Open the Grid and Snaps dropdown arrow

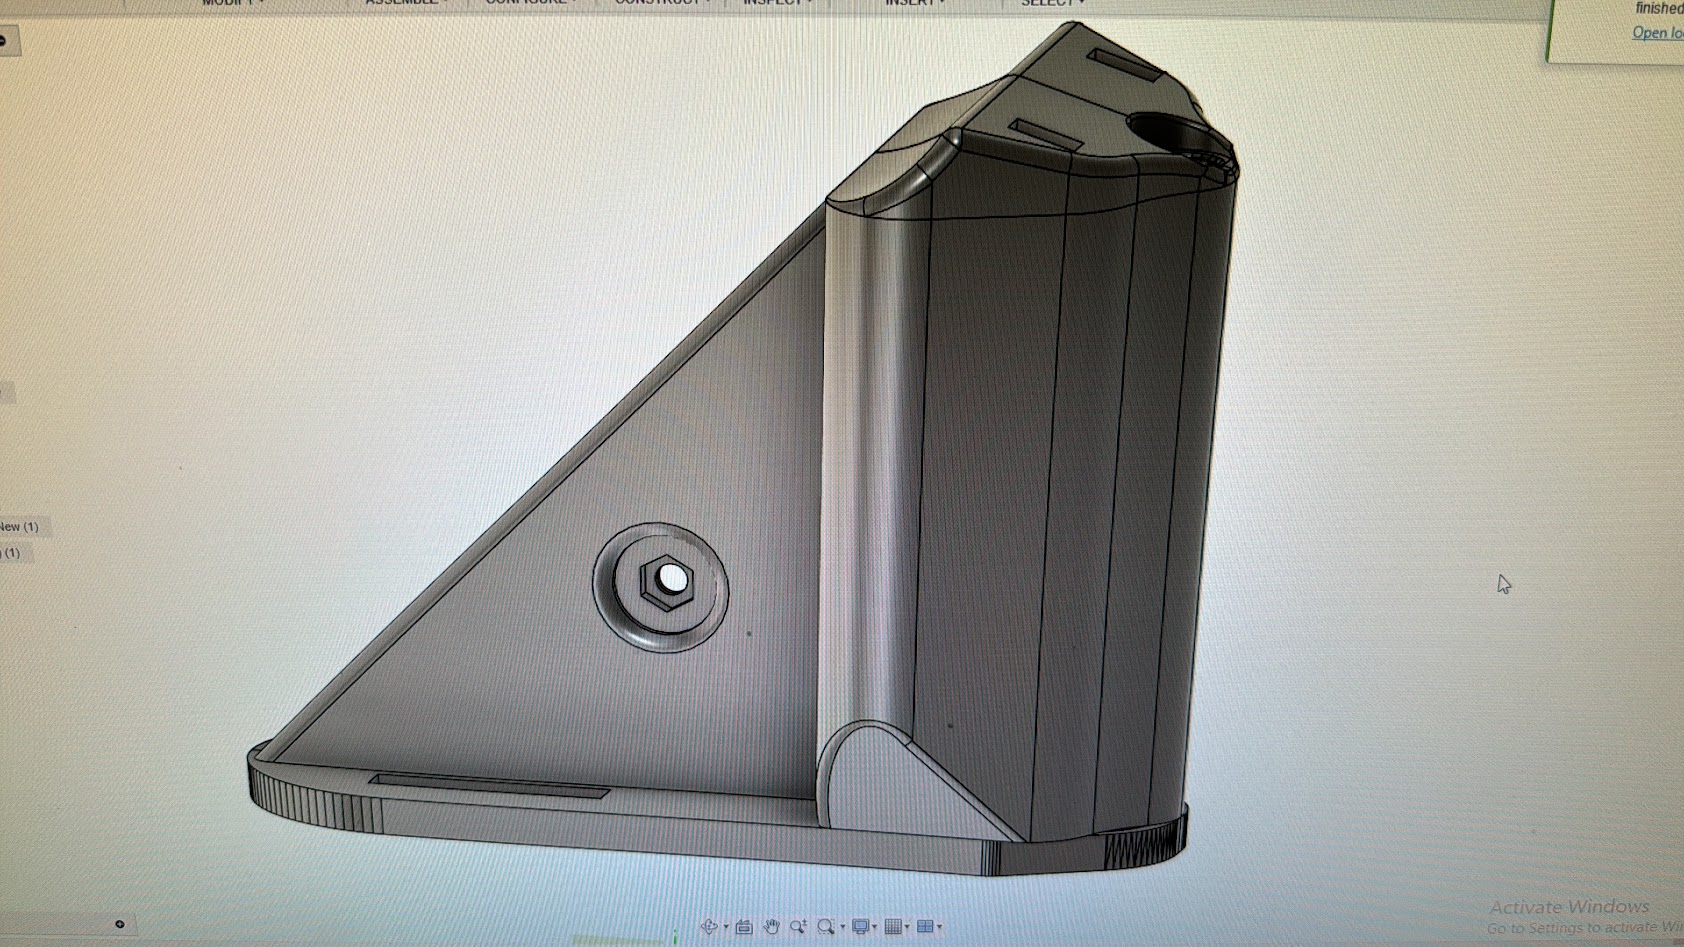tap(907, 928)
